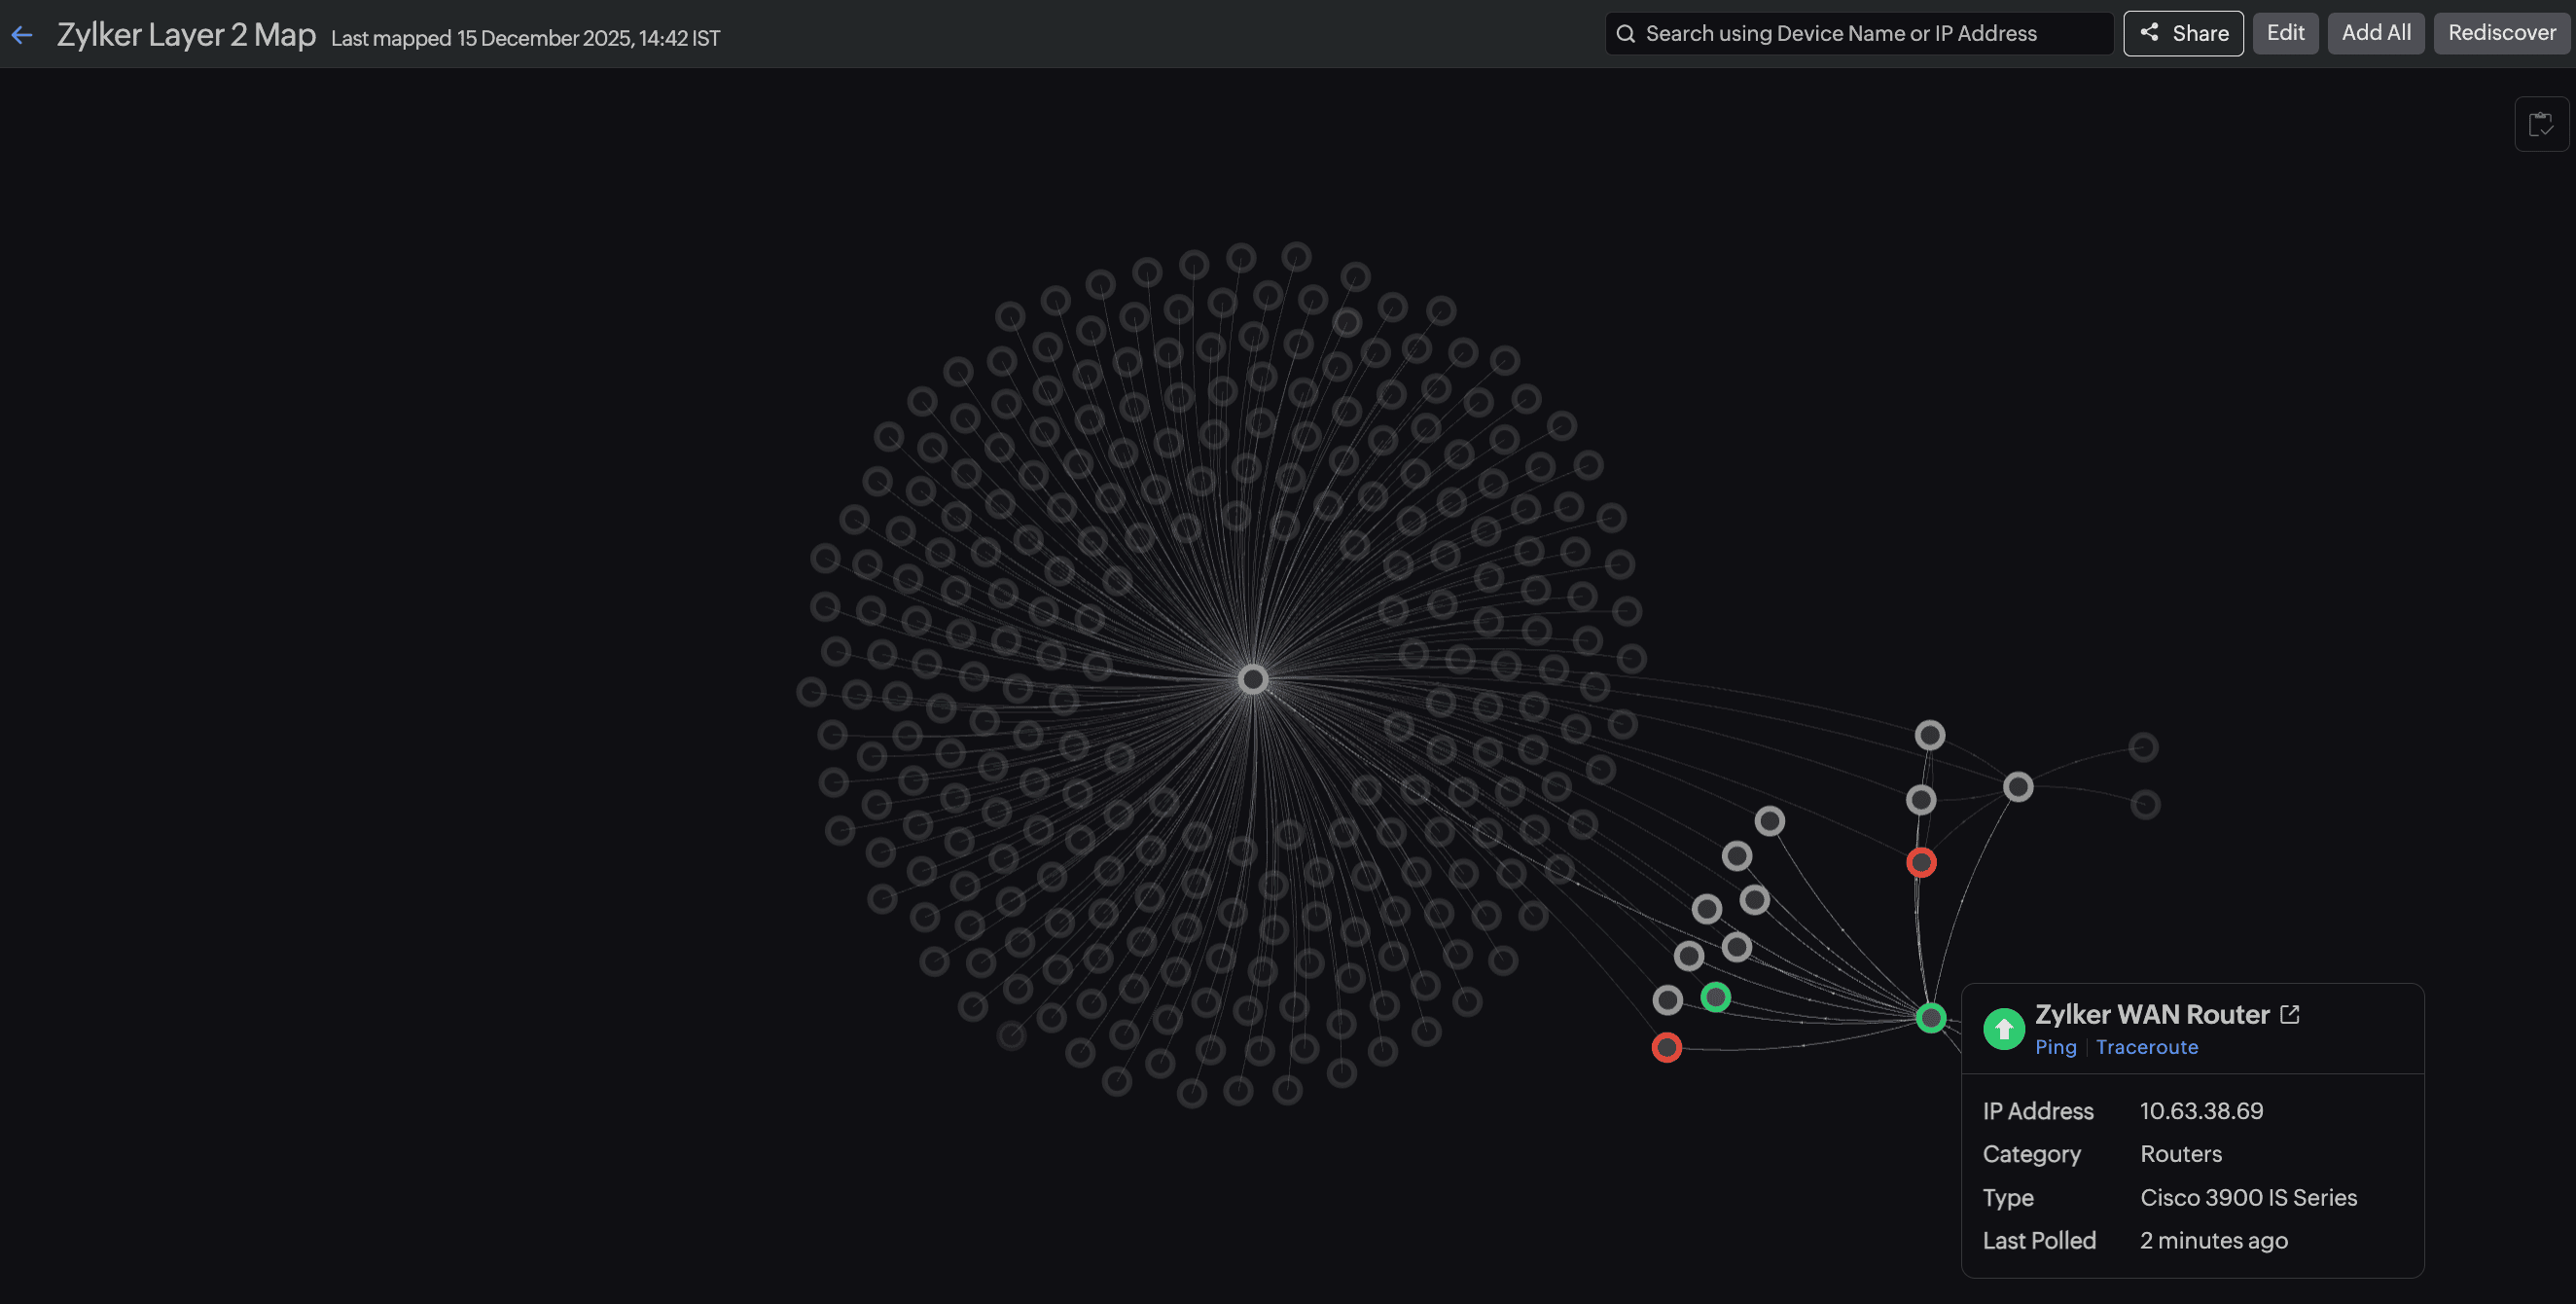2576x1304 pixels.
Task: Click the clipboard check icon
Action: point(2540,124)
